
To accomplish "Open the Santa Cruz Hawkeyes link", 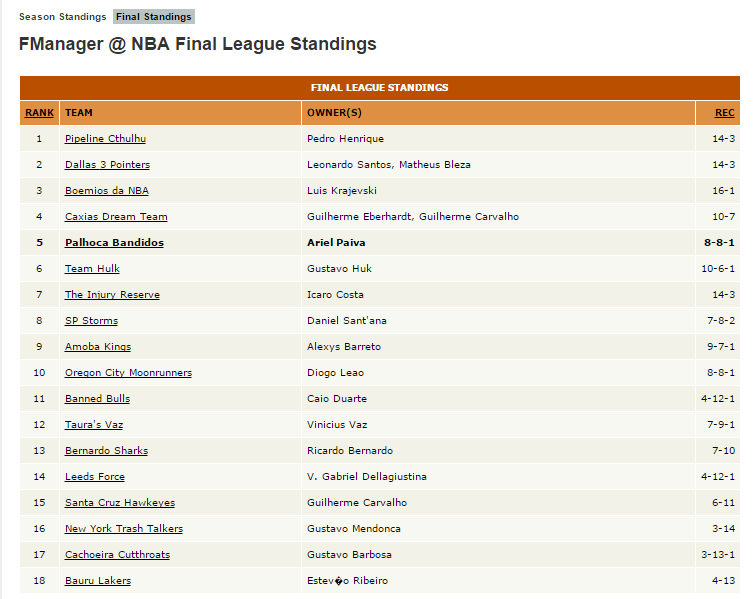I will pyautogui.click(x=120, y=502).
